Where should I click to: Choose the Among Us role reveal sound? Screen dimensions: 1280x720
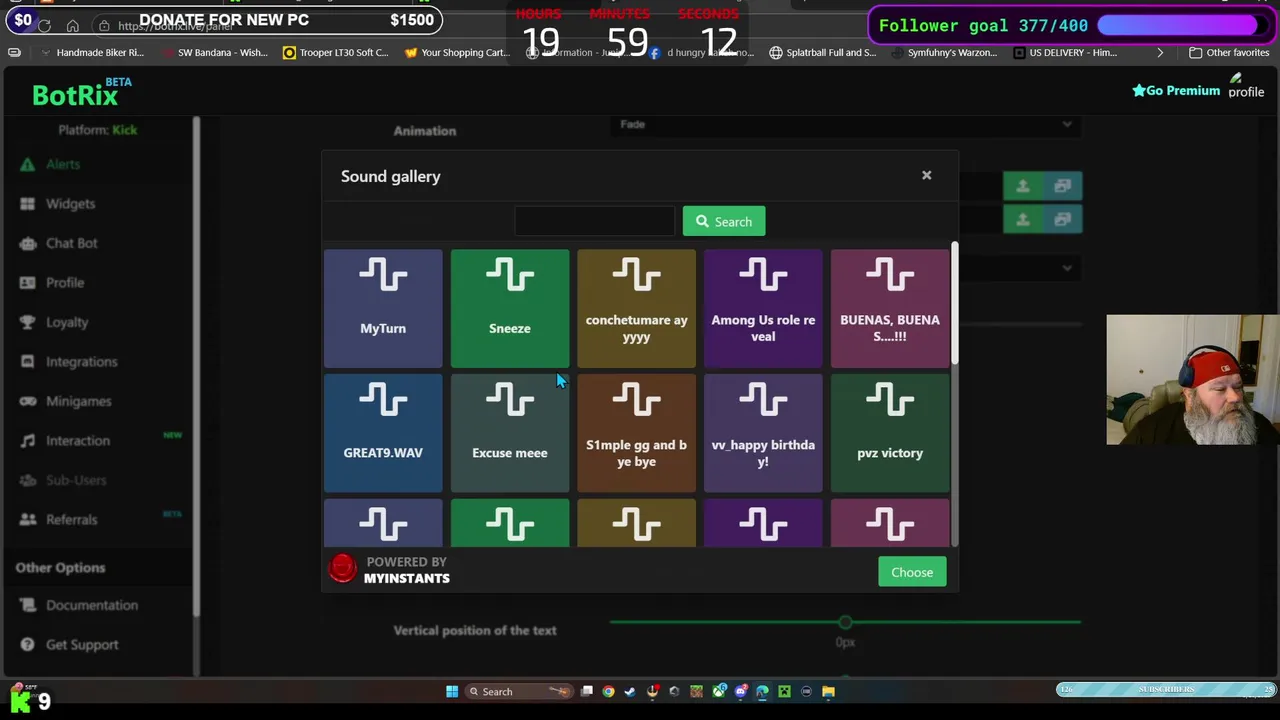tap(763, 308)
